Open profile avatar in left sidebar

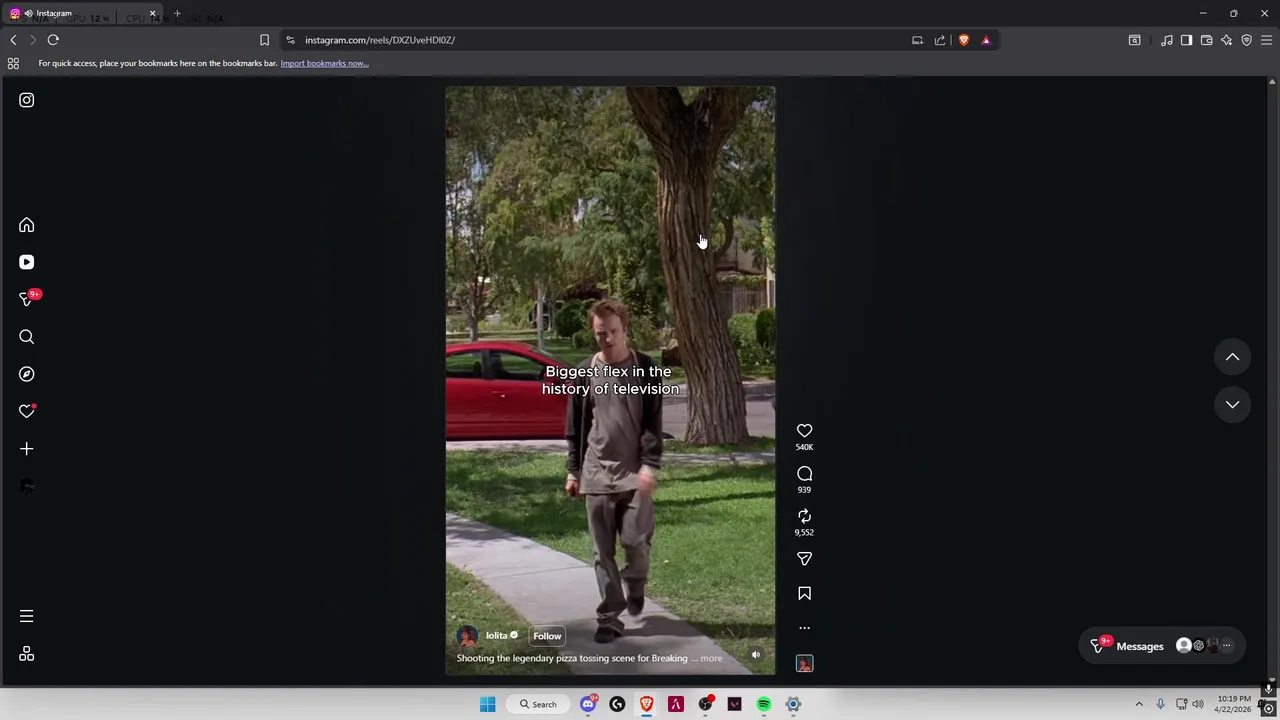click(x=27, y=486)
